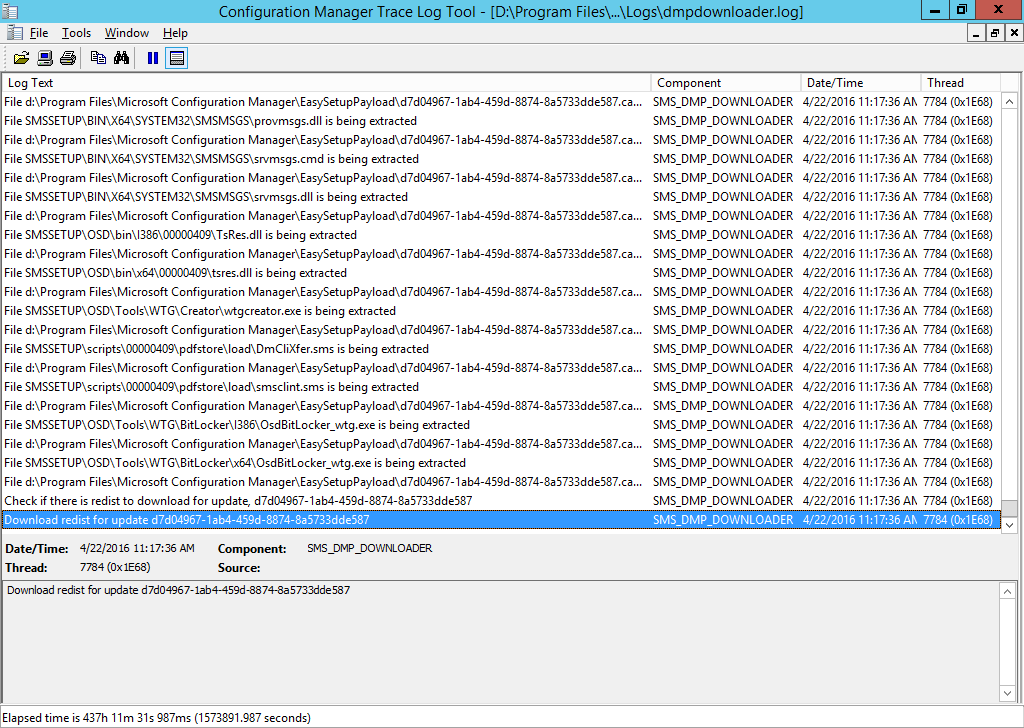Sort by the Date/Time column header
The height and width of the screenshot is (728, 1024).
pyautogui.click(x=861, y=83)
